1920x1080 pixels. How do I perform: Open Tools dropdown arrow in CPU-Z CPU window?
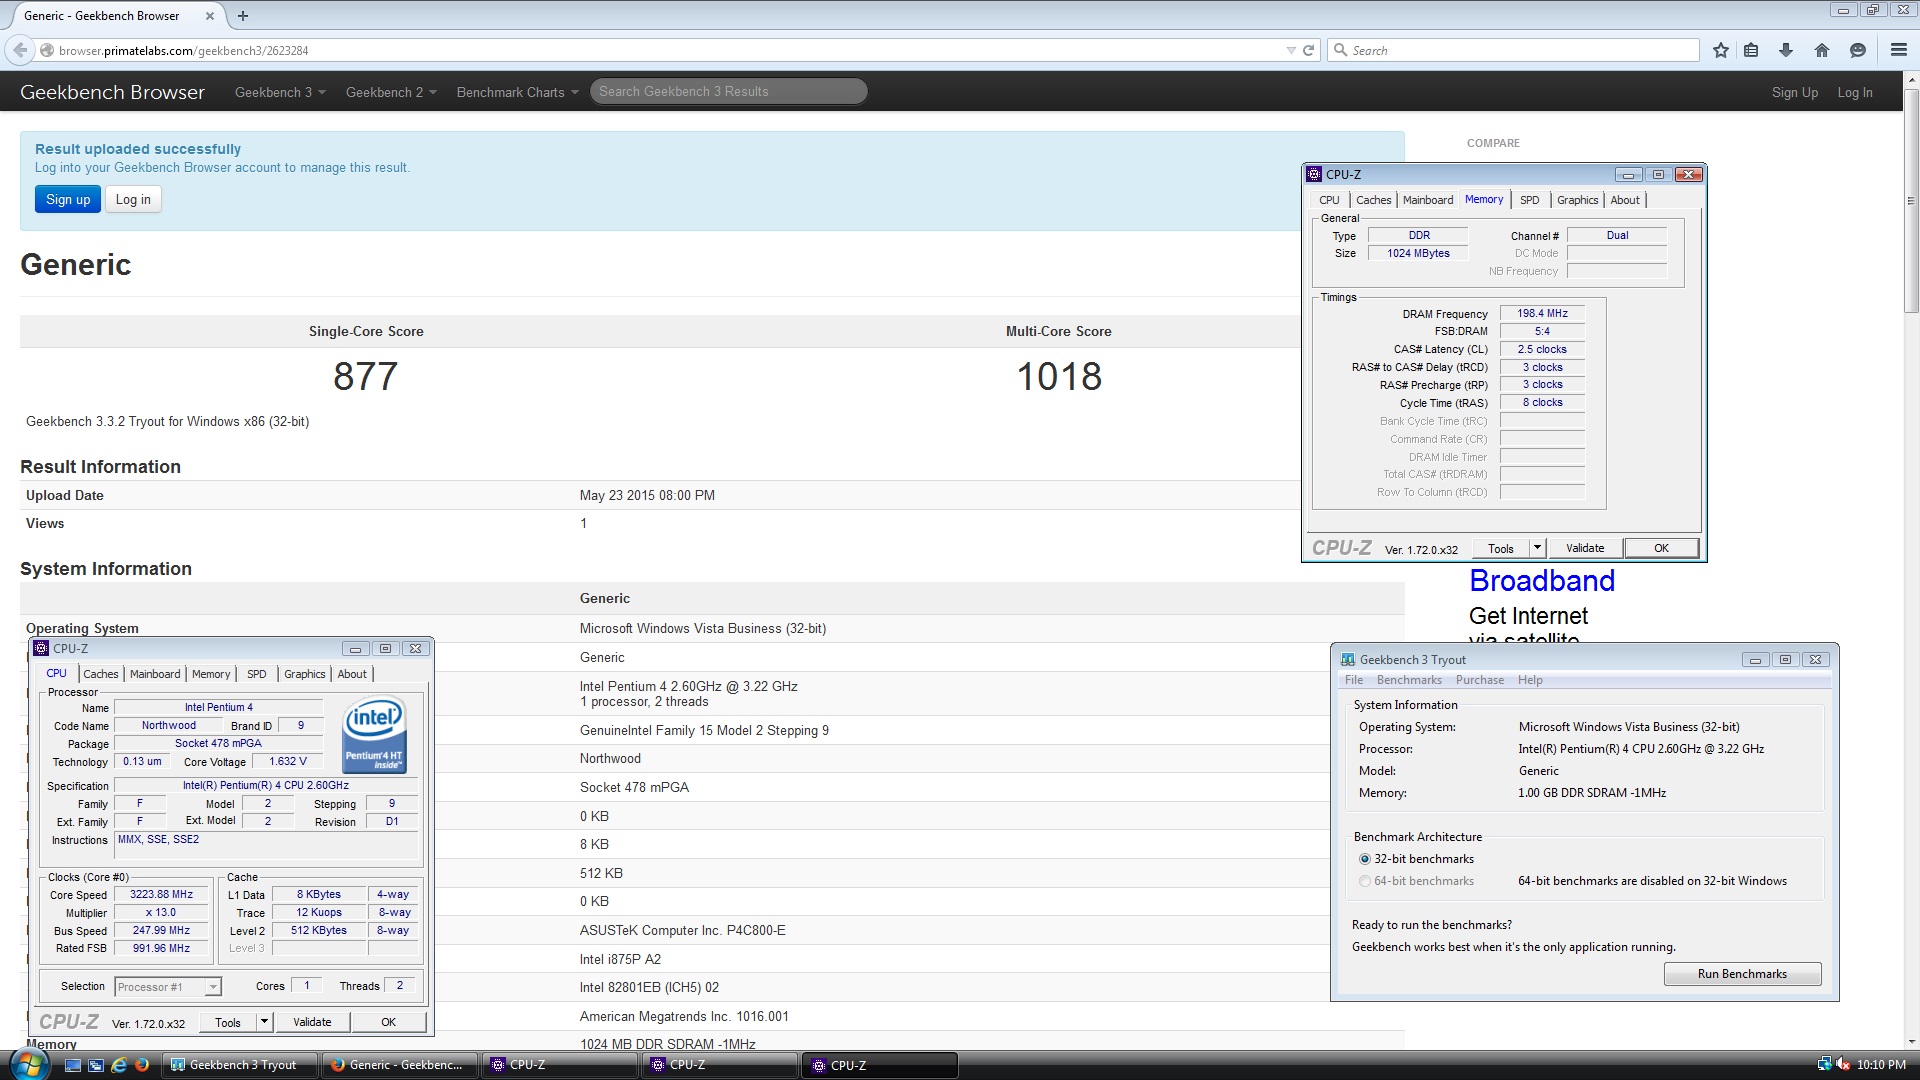pos(264,1022)
